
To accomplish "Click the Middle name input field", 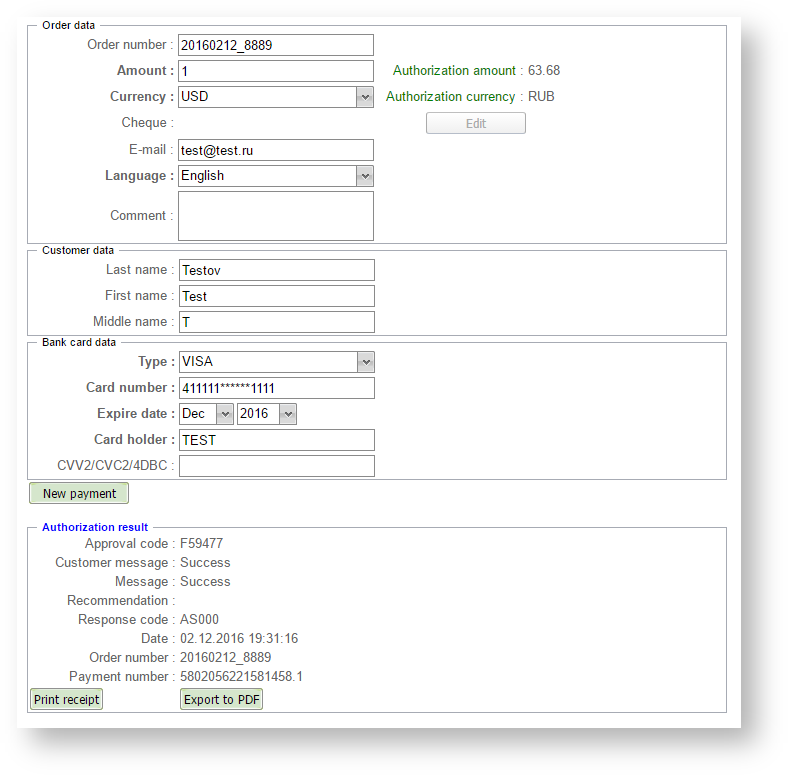I will pyautogui.click(x=277, y=322).
